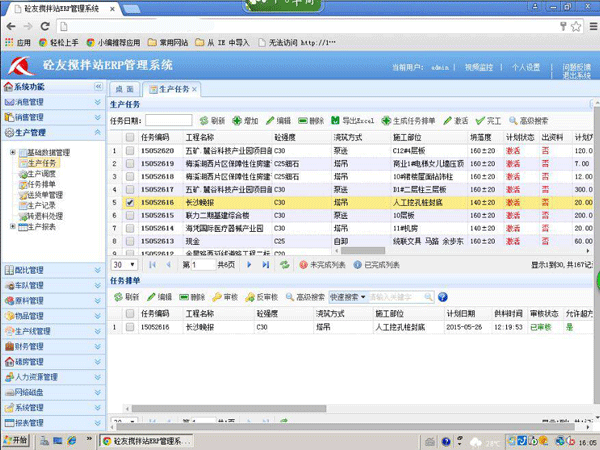Click the 未完成列表 button
The image size is (600, 450).
[320, 265]
